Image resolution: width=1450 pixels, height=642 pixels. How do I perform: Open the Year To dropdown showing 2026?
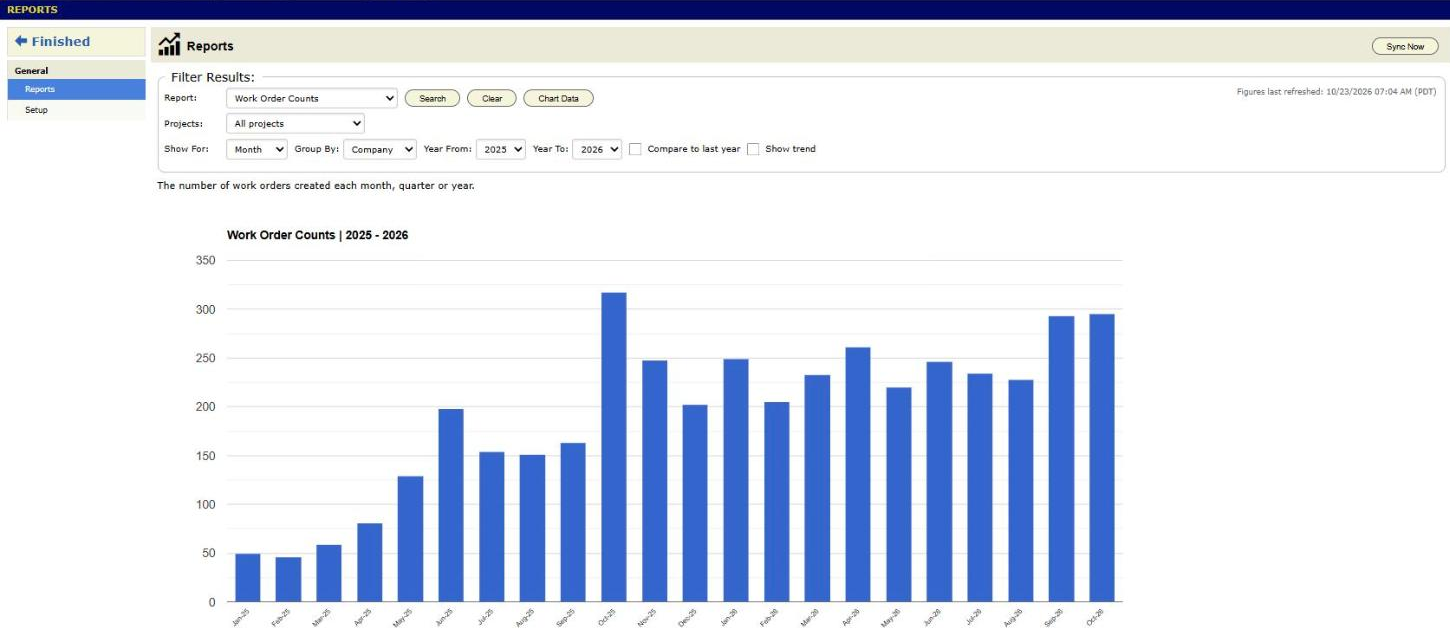pyautogui.click(x=598, y=149)
